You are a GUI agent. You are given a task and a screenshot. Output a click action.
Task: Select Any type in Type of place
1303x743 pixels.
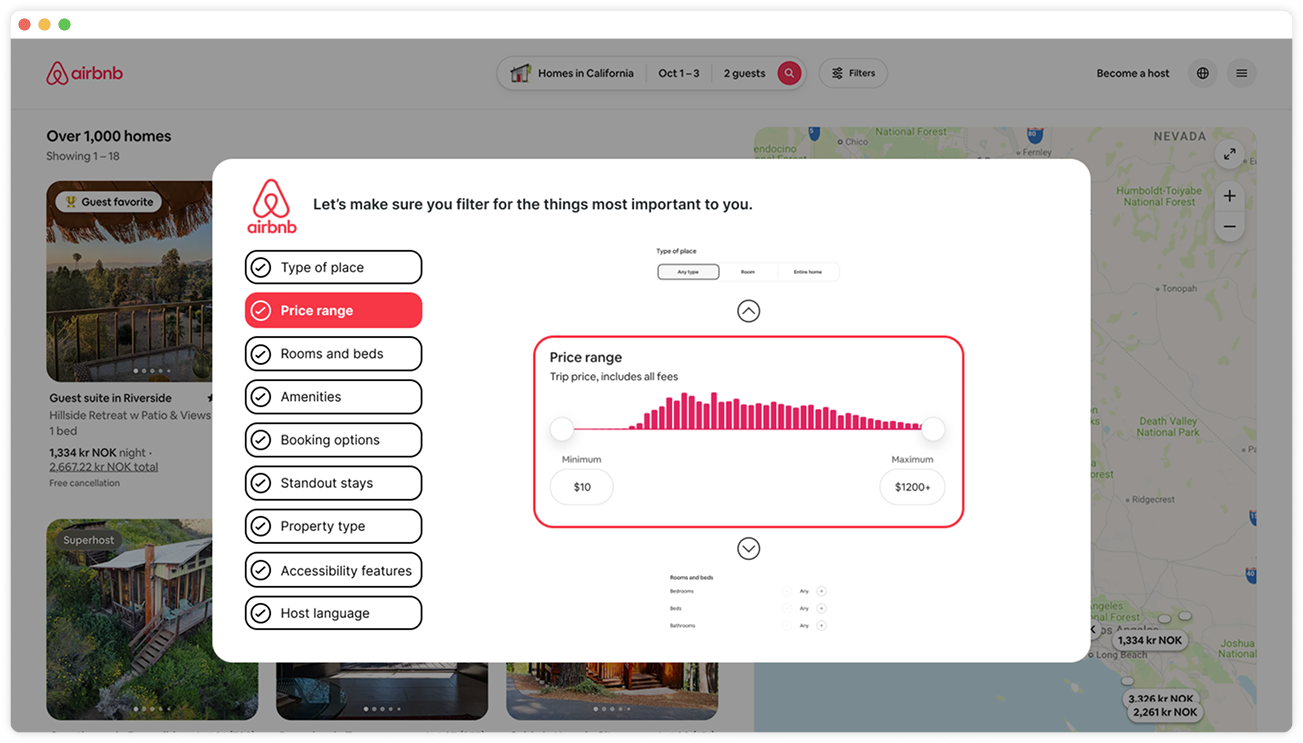(x=688, y=272)
